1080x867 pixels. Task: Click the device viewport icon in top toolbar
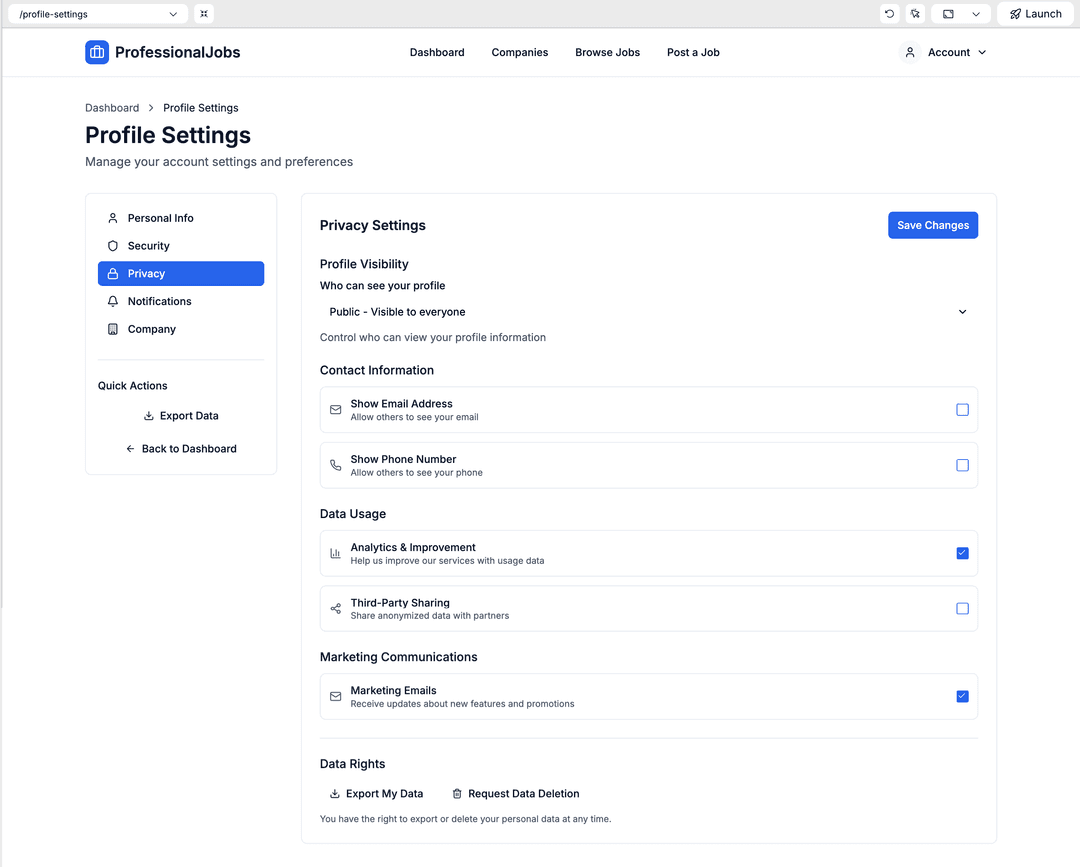tap(948, 14)
